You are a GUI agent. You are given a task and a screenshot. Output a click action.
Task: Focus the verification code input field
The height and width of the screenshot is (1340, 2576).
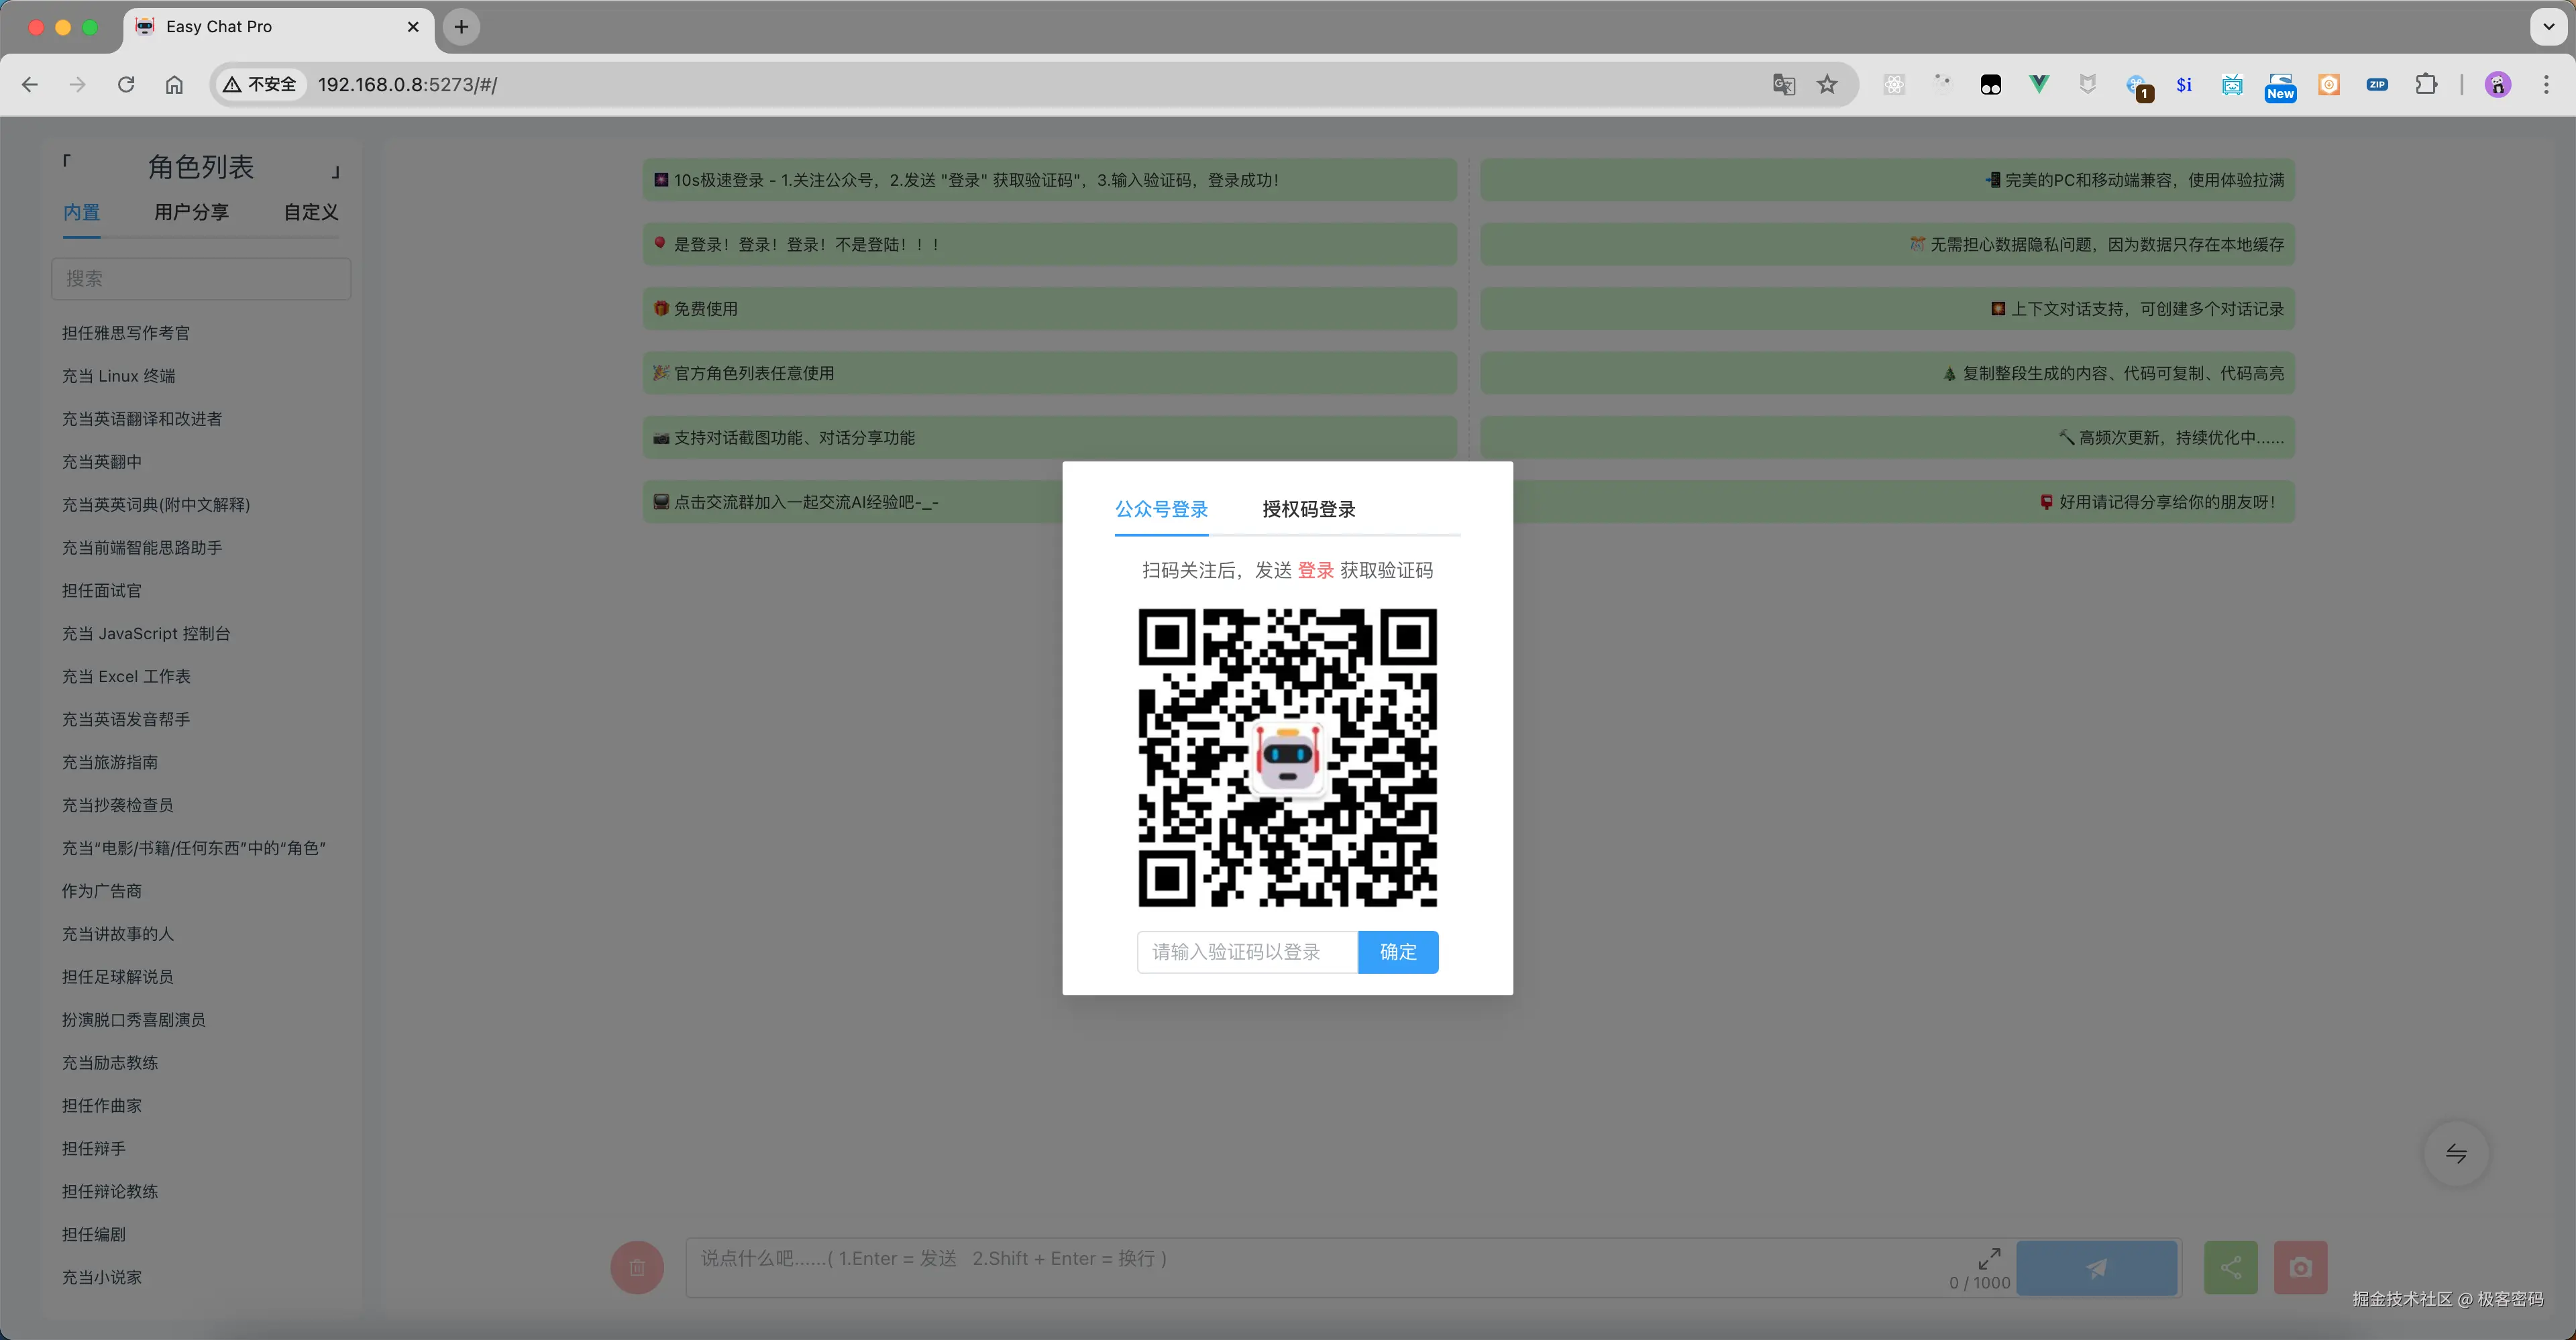pyautogui.click(x=1247, y=952)
